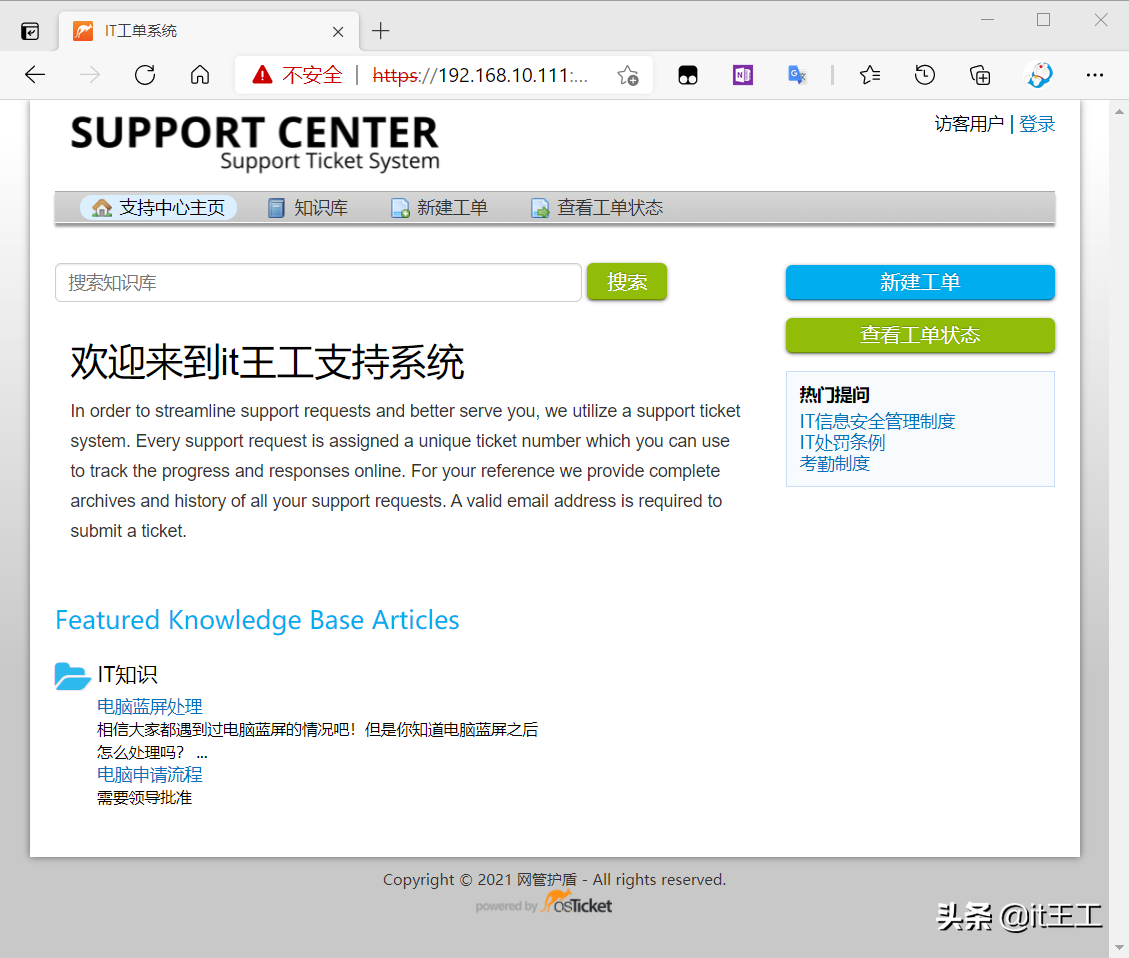
Task: Open 查看工单状态 in the navigation bar
Action: pos(597,208)
